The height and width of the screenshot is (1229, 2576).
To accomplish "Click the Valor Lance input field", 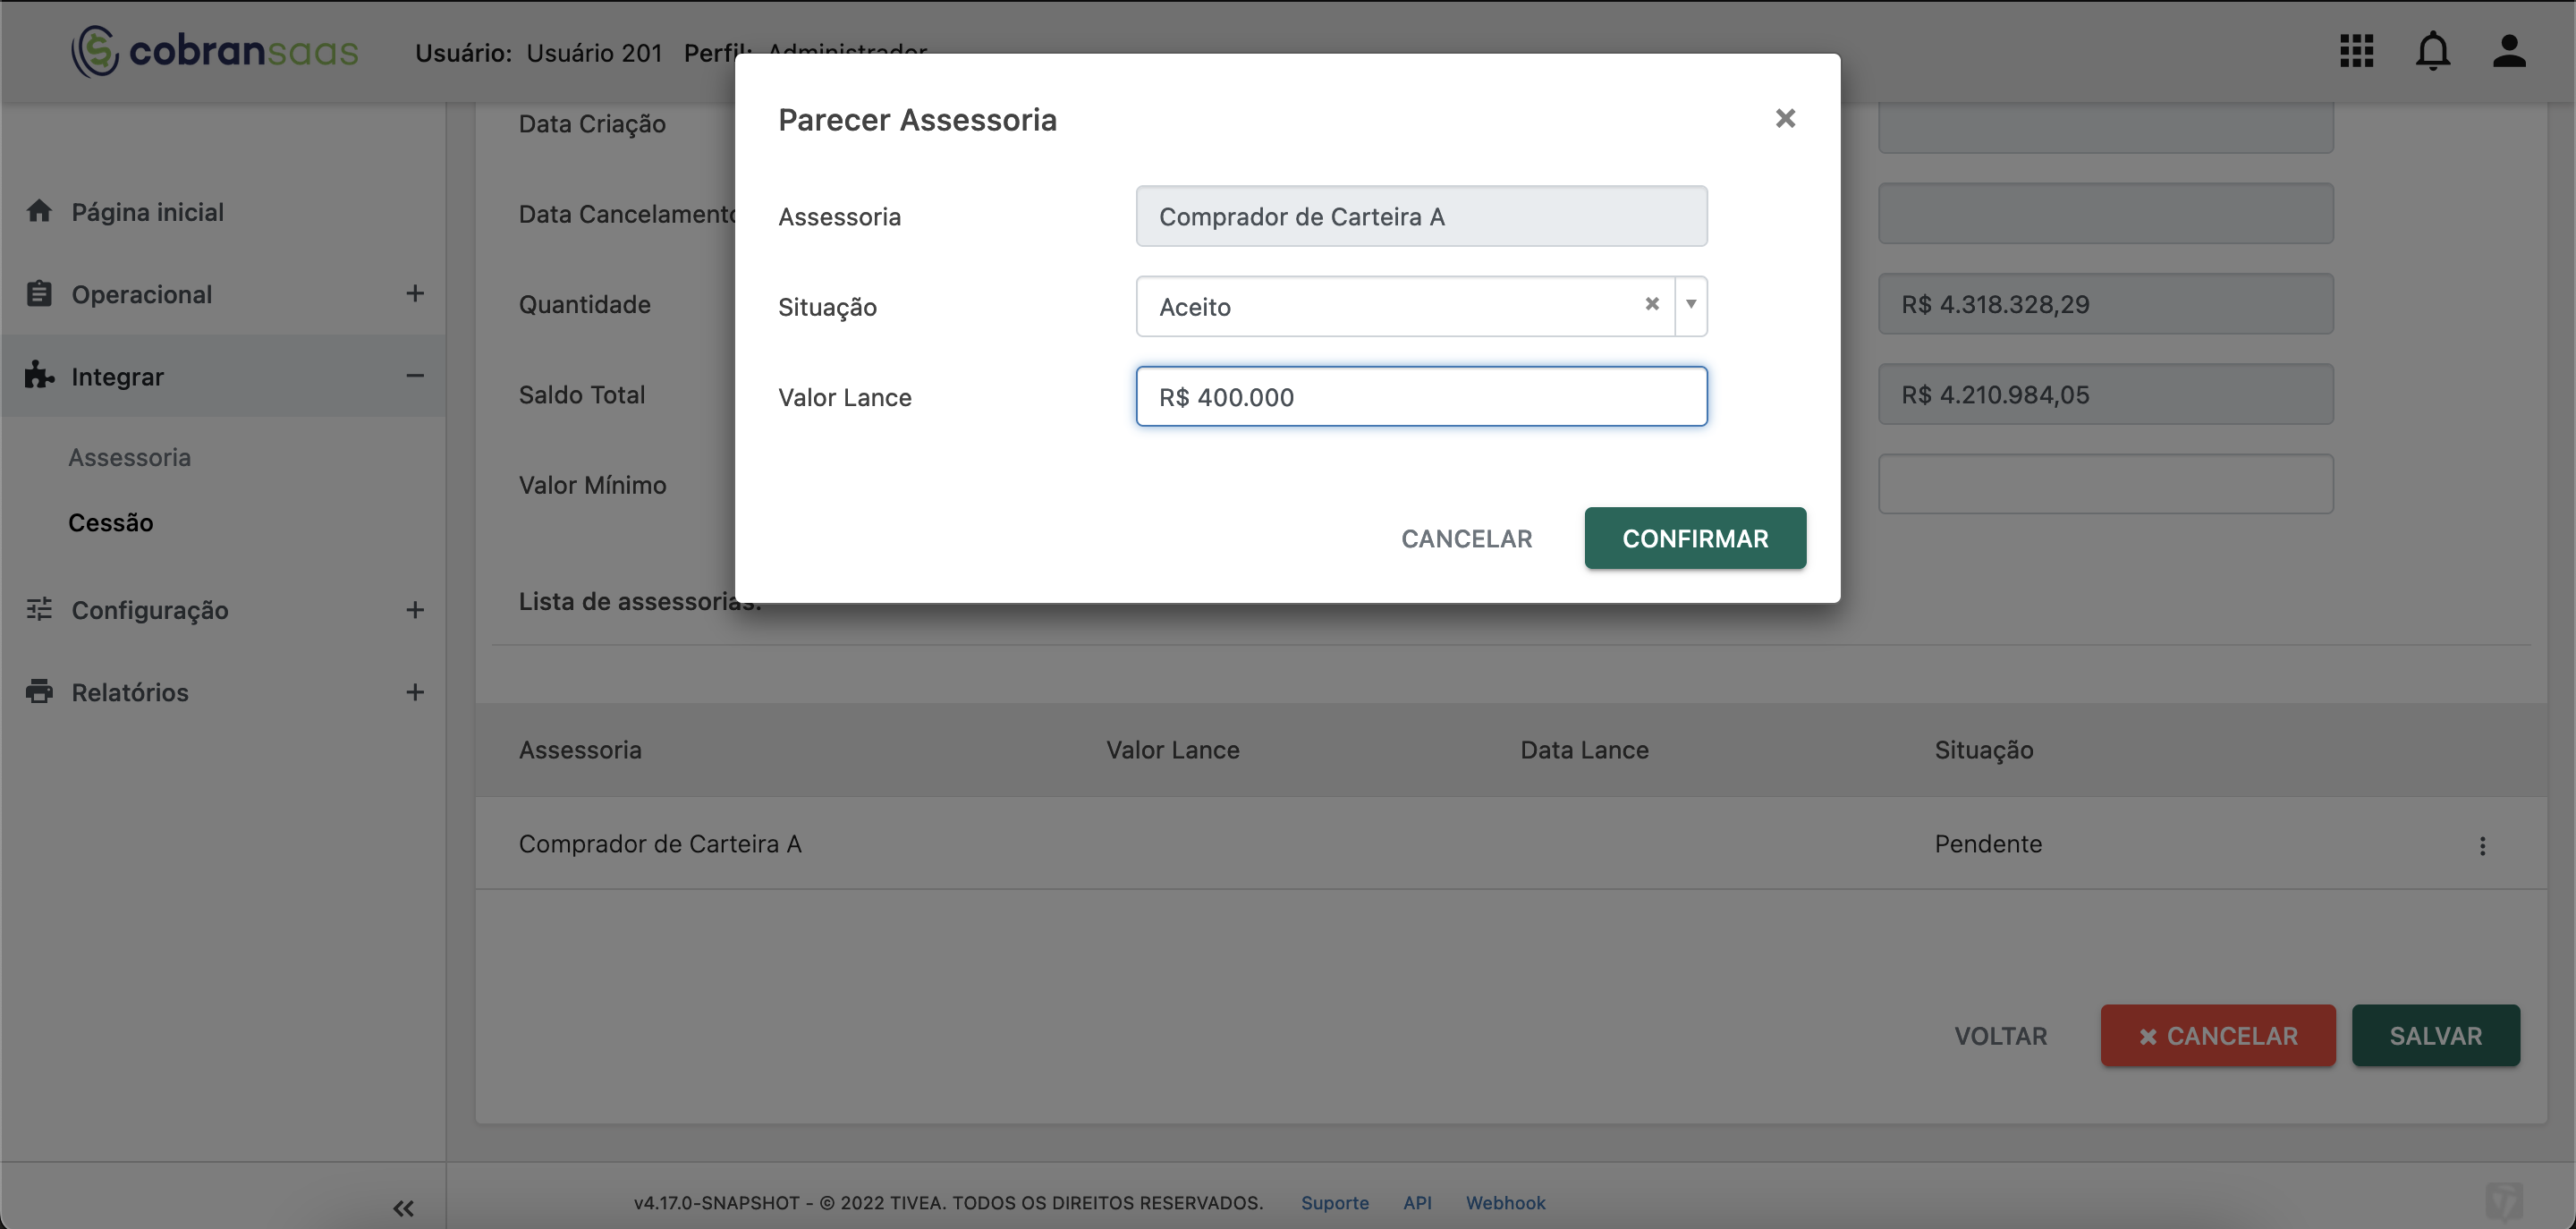I will (x=1421, y=396).
